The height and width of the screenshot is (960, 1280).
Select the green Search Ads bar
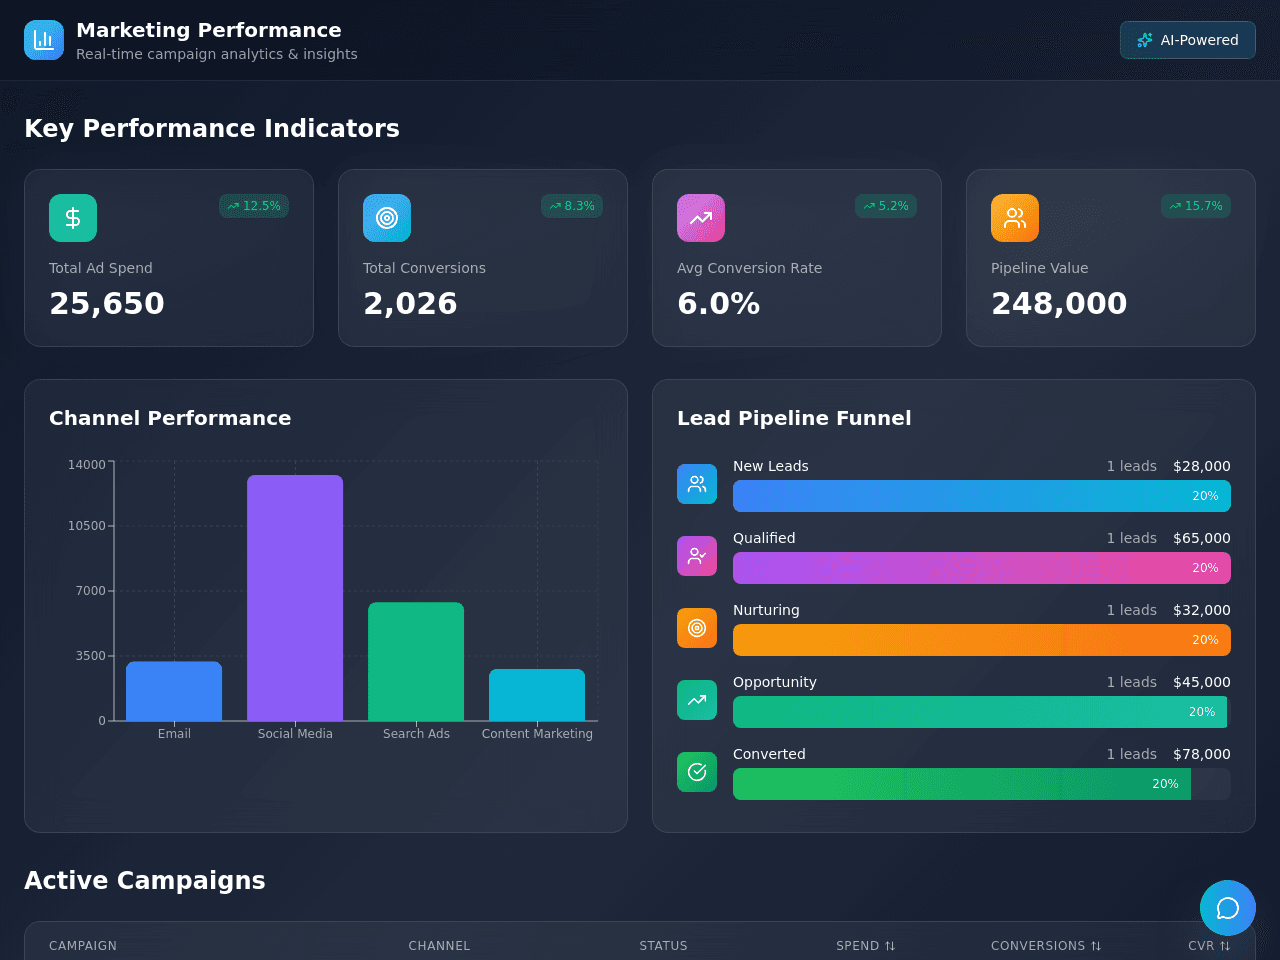point(416,661)
